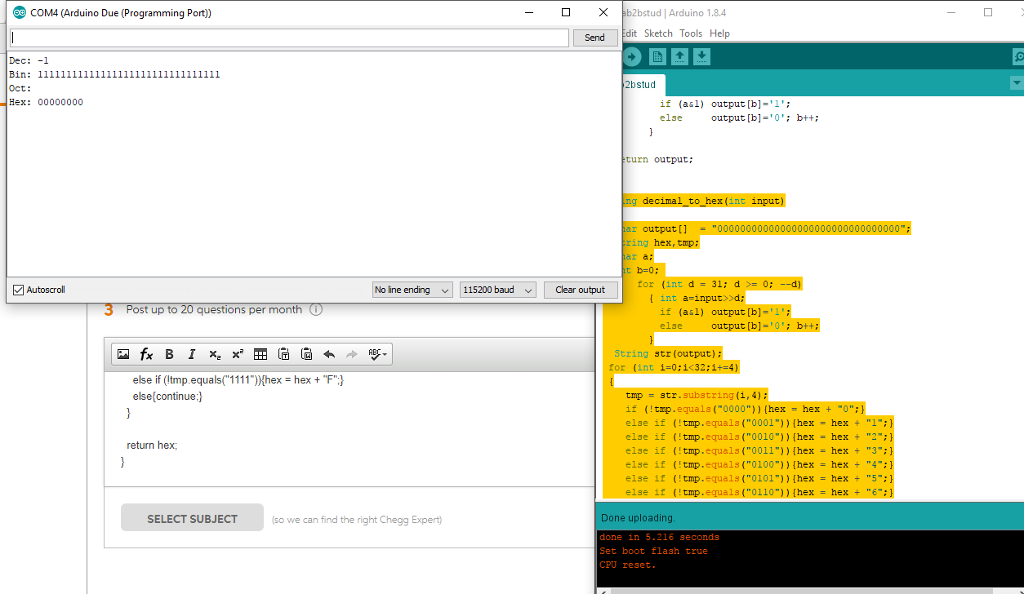Image resolution: width=1024 pixels, height=594 pixels.
Task: Open the No line ending dropdown
Action: (x=412, y=290)
